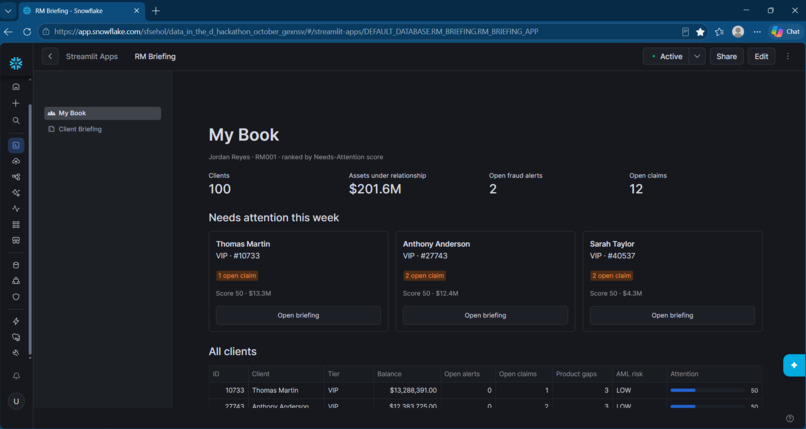Open the browser favorites list icon
The image size is (806, 429).
coord(719,32)
